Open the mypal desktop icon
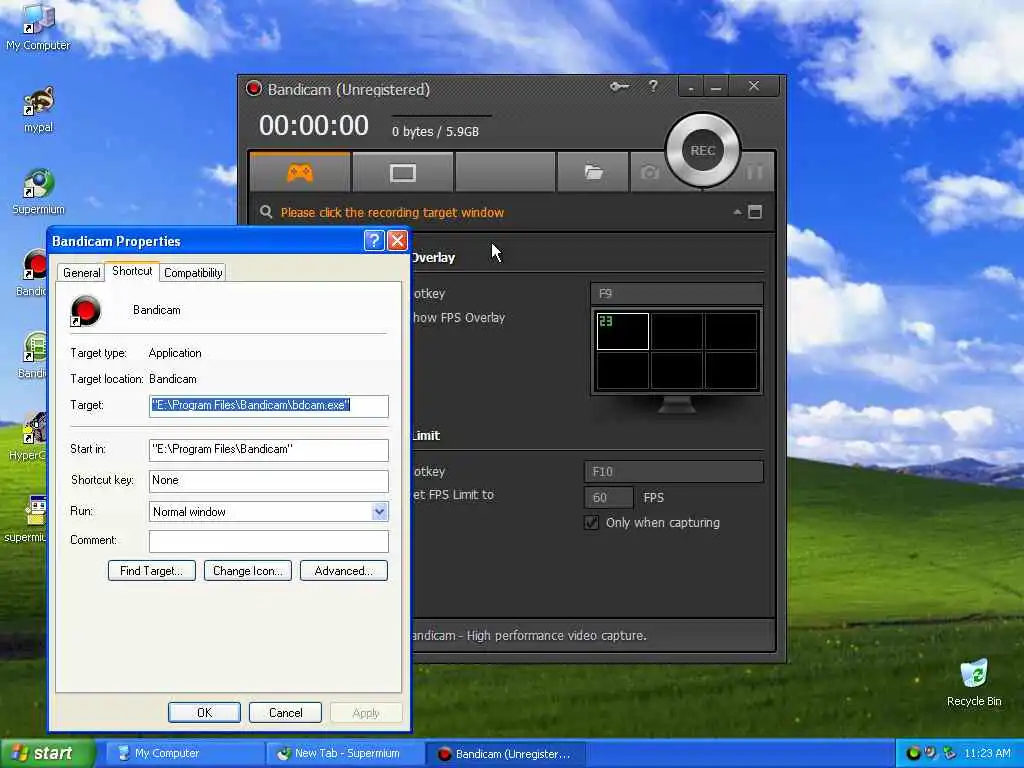This screenshot has width=1024, height=768. click(x=38, y=110)
